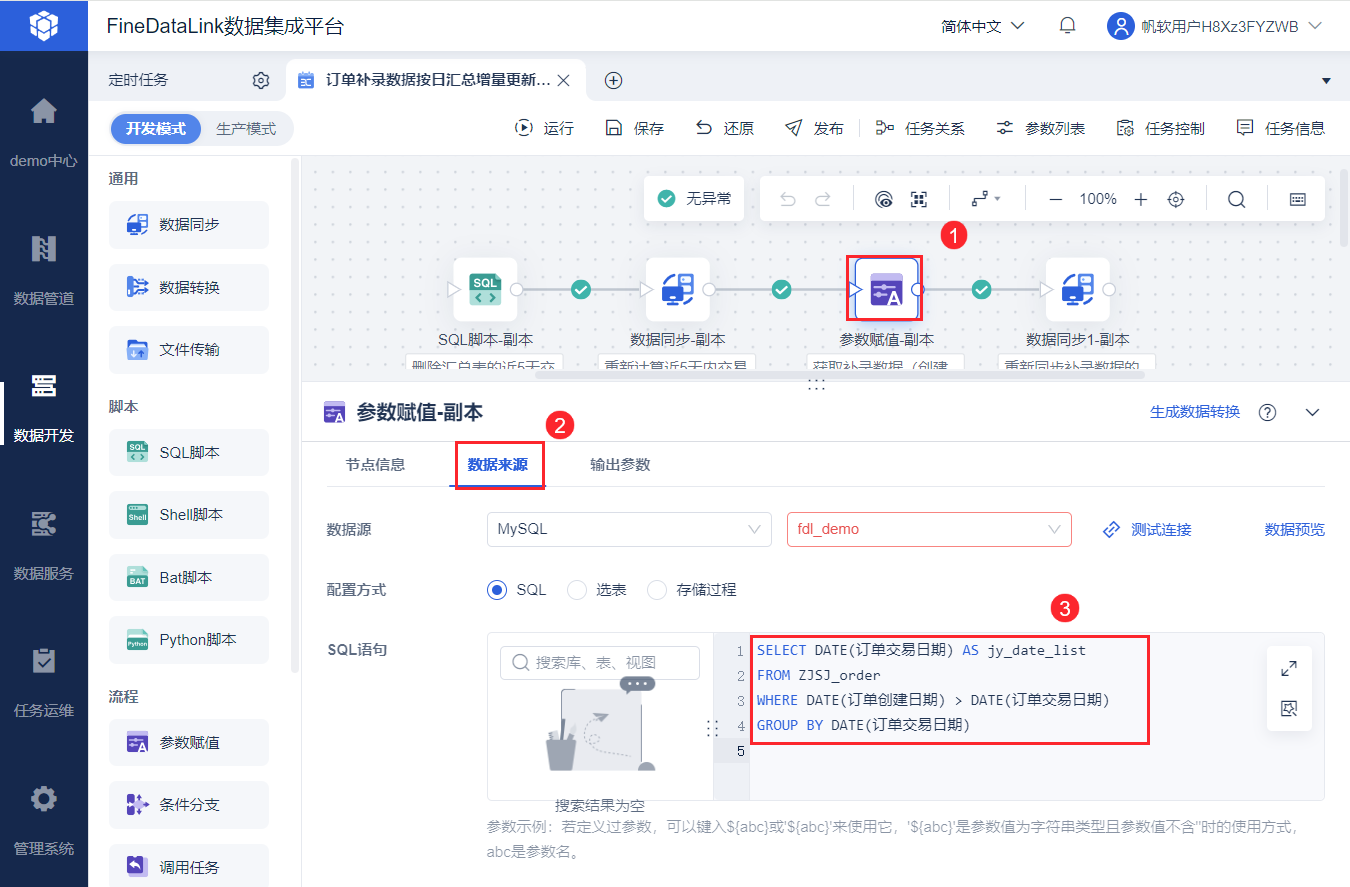Select the 参数赋值-副本 canvas node
1350x887 pixels.
[x=885, y=290]
